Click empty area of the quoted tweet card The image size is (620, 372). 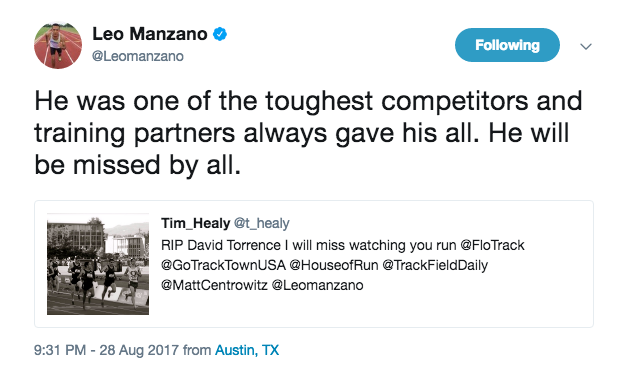467,308
